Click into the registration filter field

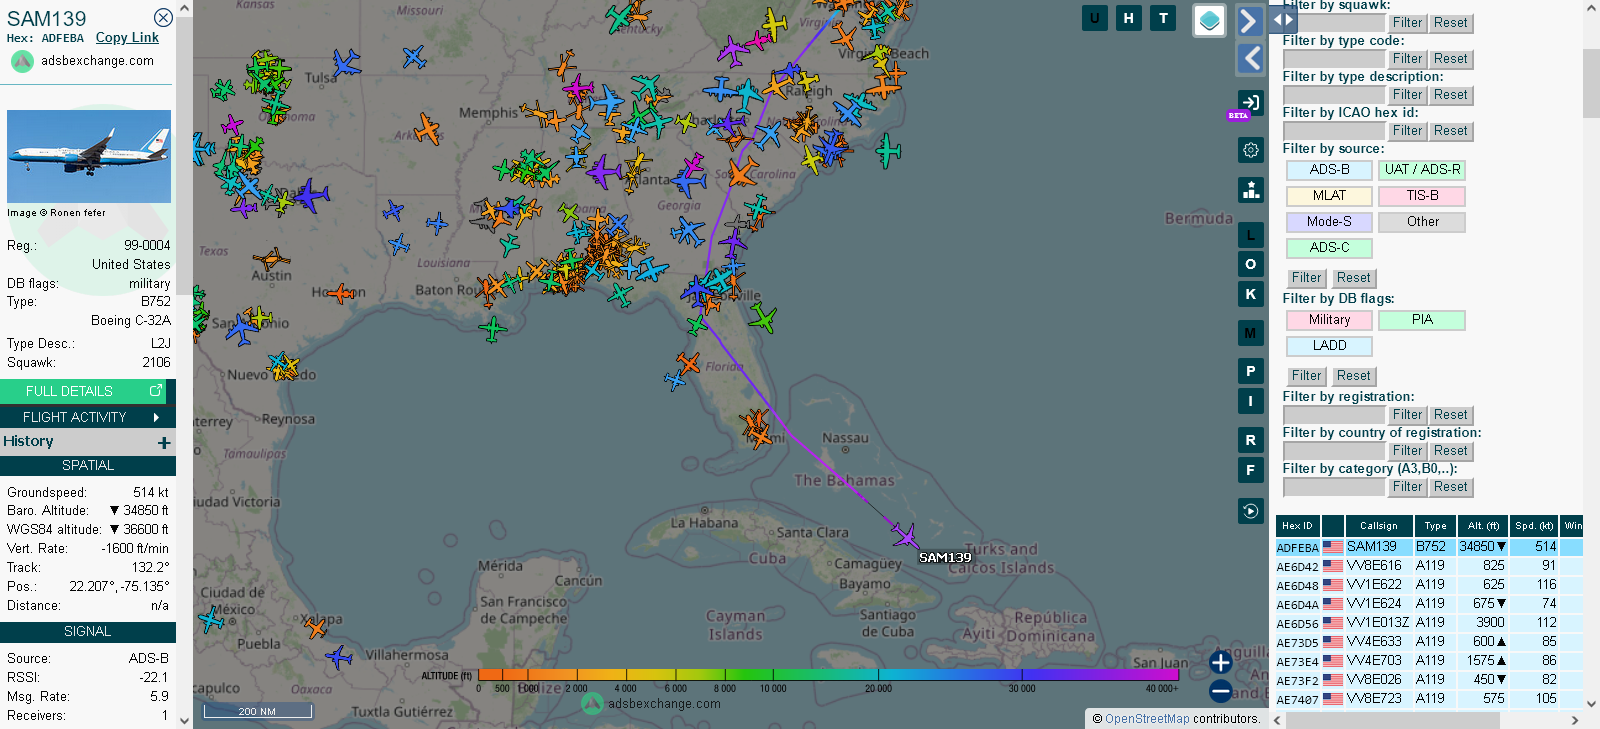1334,415
